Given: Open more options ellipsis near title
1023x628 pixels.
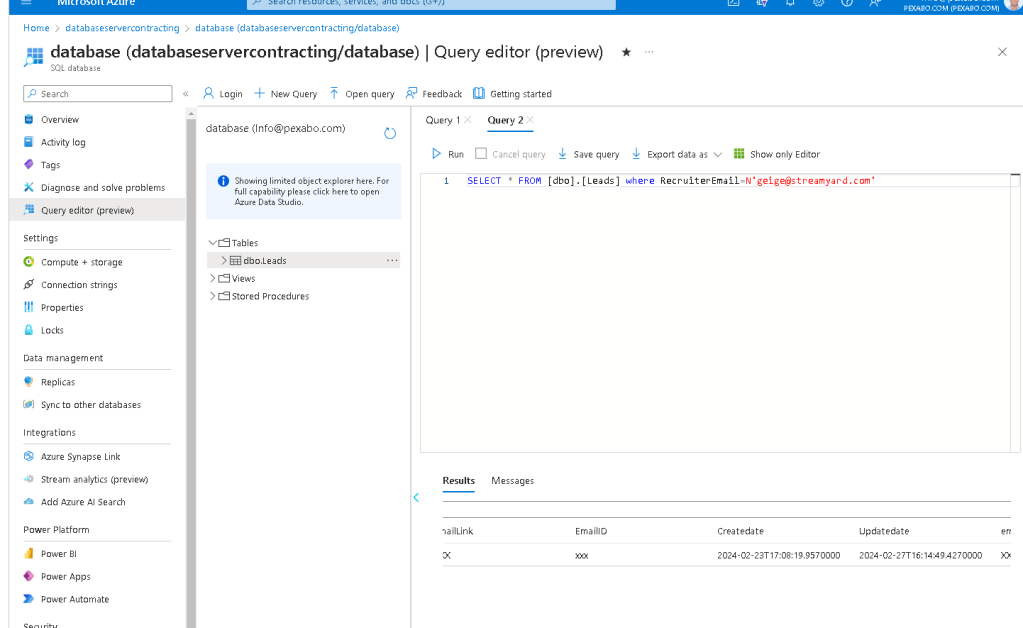Looking at the screenshot, I should (x=649, y=52).
